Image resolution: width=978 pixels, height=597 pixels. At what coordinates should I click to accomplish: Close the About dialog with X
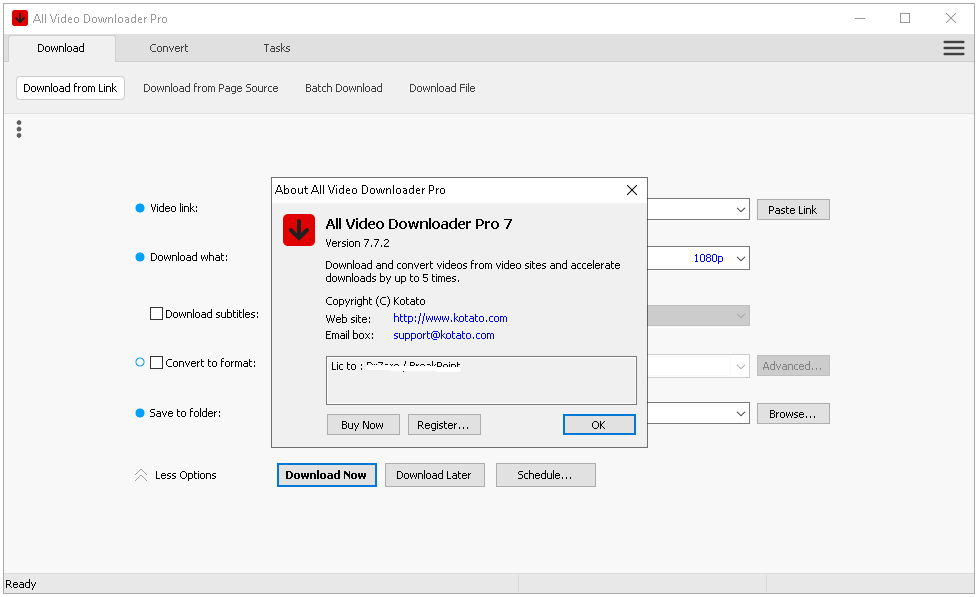coord(631,190)
